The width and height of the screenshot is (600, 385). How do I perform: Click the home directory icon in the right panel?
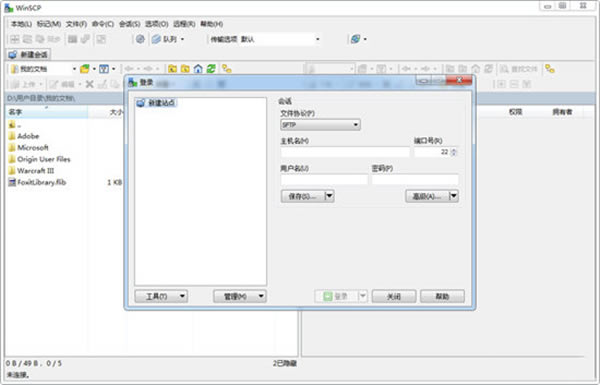[x=476, y=69]
